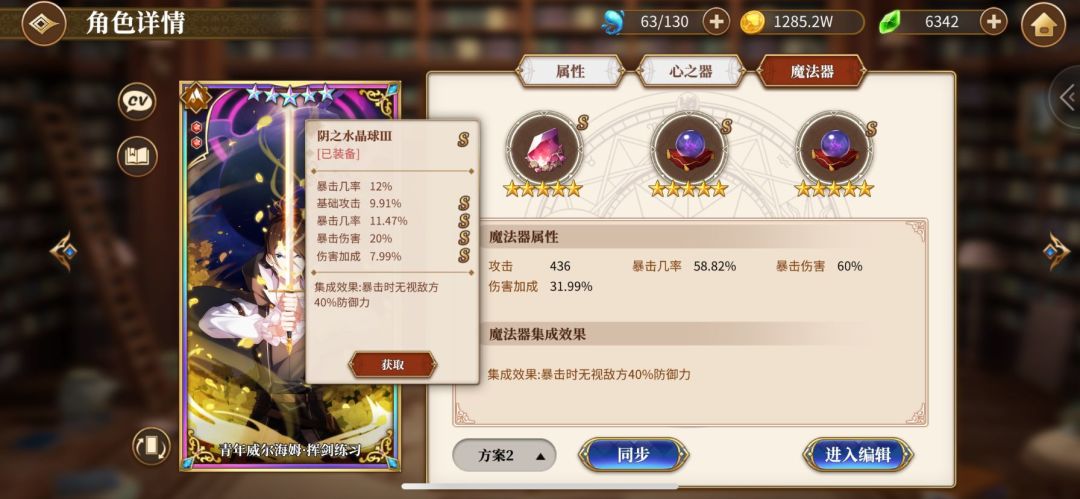The height and width of the screenshot is (499, 1080).
Task: Switch to the 属性 tab
Action: click(x=570, y=71)
